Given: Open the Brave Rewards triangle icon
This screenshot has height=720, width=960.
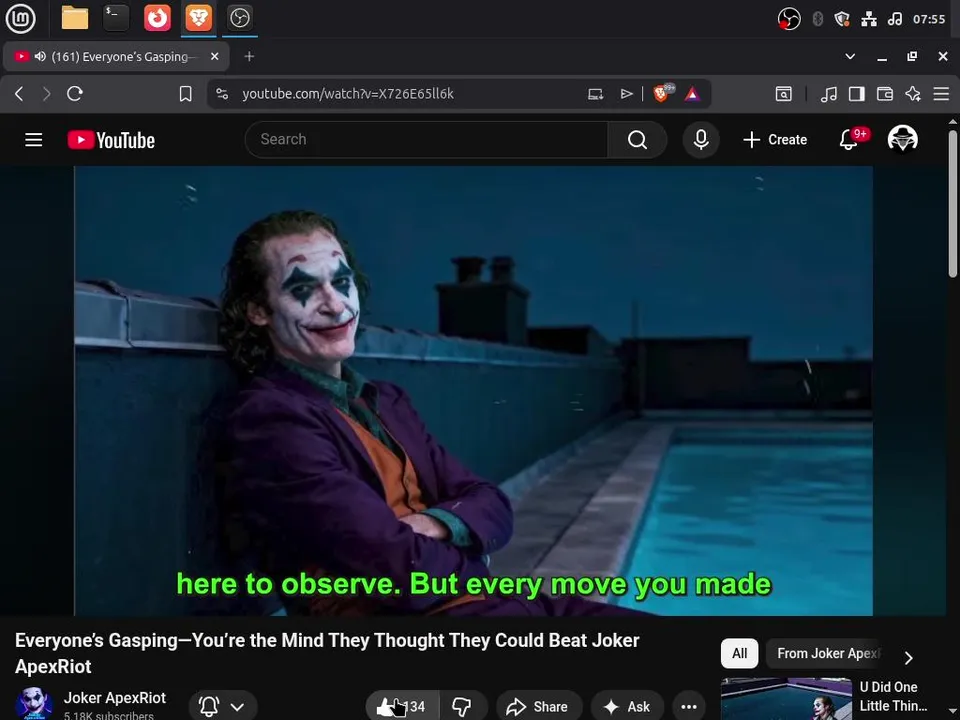Looking at the screenshot, I should [x=692, y=94].
